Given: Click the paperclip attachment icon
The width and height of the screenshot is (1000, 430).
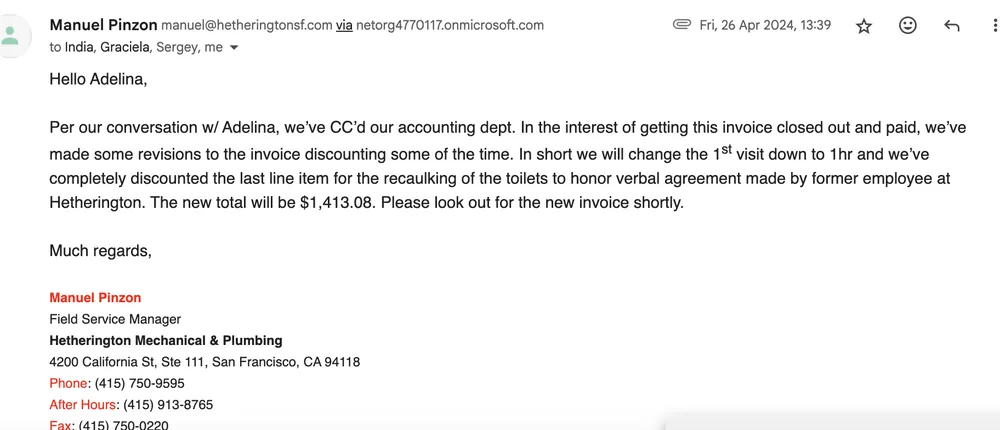Looking at the screenshot, I should click(682, 25).
